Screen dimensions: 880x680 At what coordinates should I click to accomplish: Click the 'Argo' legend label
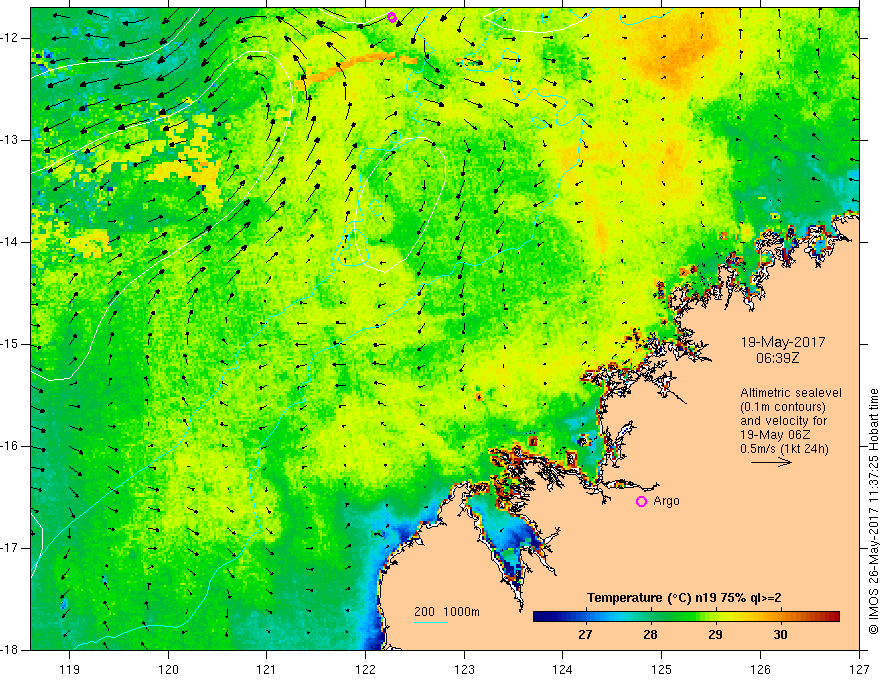coord(666,501)
